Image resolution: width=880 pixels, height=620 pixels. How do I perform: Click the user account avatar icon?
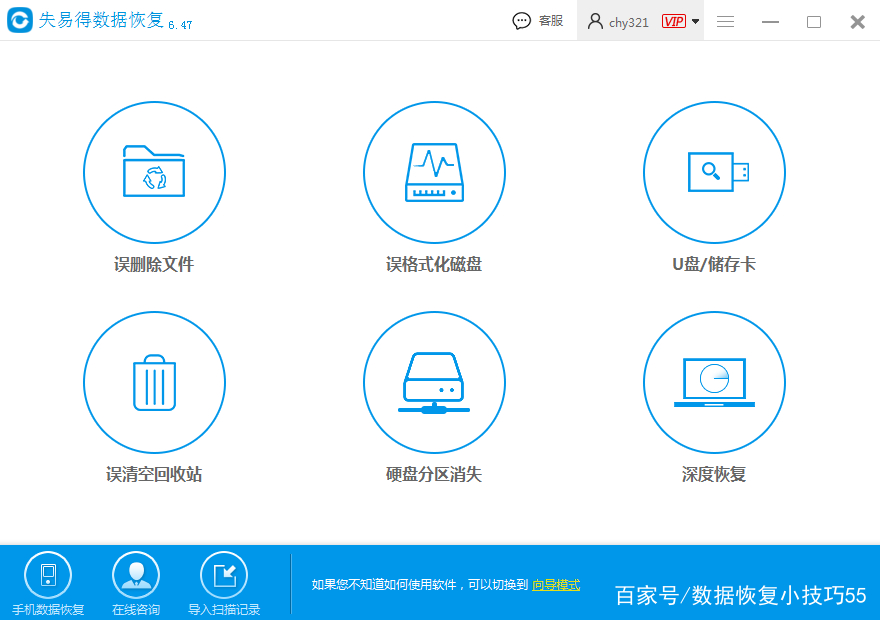(x=595, y=21)
